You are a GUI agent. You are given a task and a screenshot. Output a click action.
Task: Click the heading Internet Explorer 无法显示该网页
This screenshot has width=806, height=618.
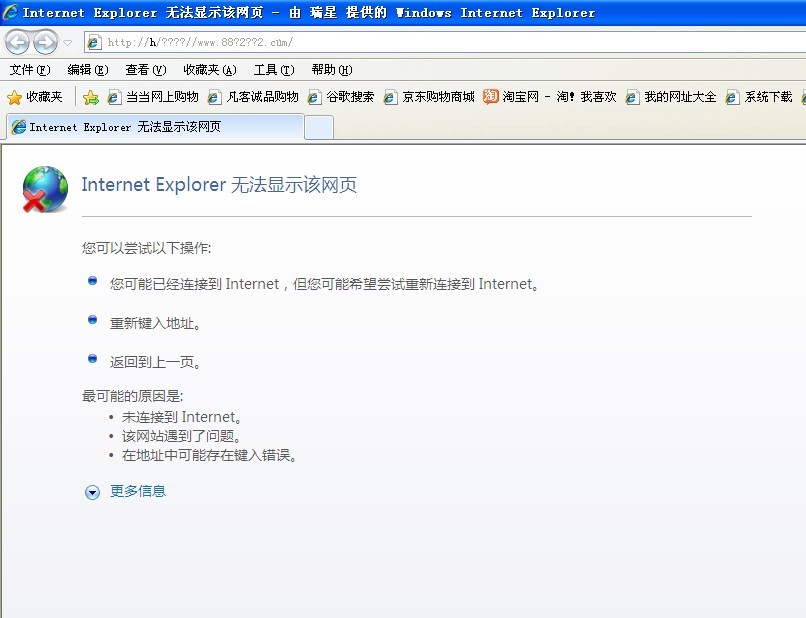click(x=219, y=185)
